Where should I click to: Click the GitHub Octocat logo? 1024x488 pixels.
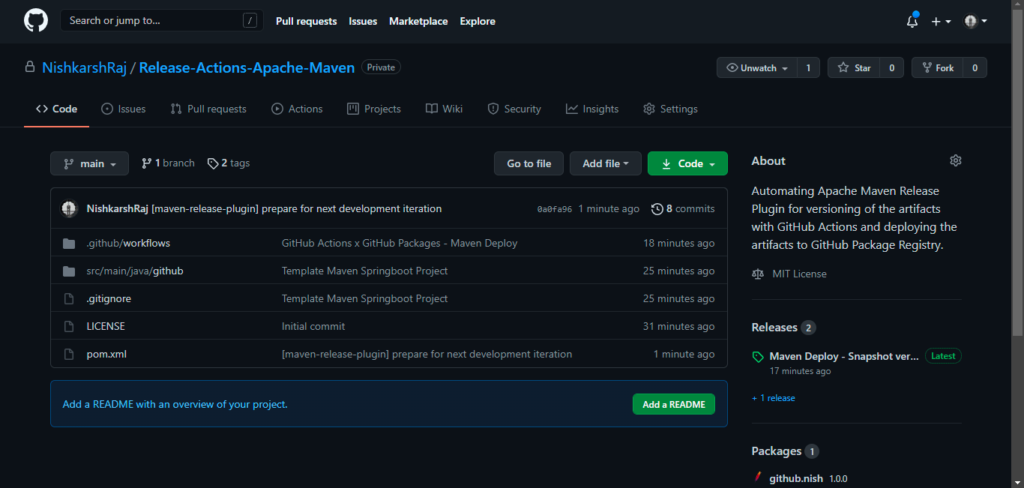point(35,20)
